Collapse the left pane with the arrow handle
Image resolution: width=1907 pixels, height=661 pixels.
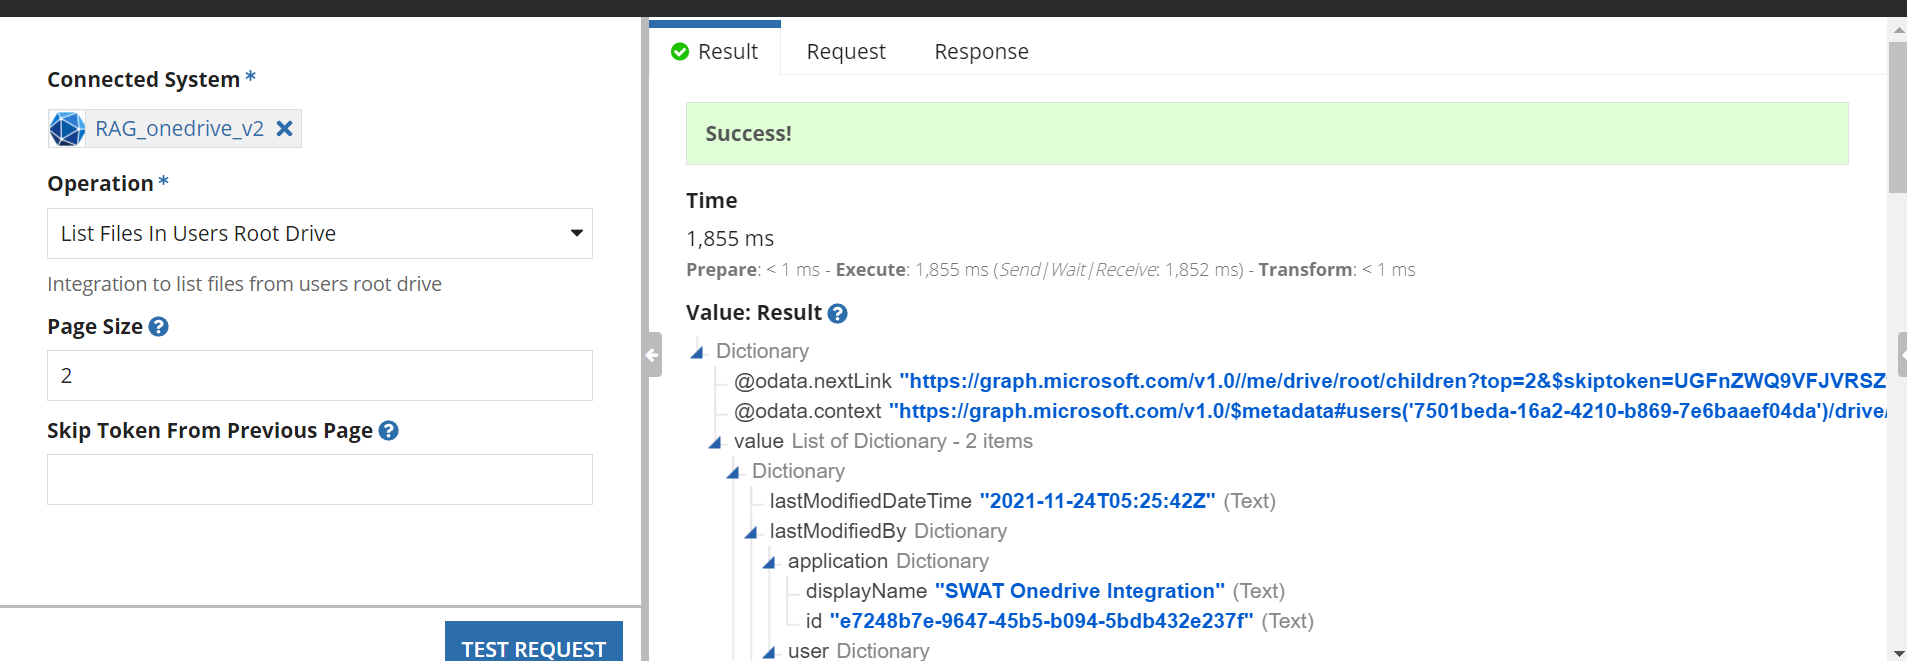(652, 355)
